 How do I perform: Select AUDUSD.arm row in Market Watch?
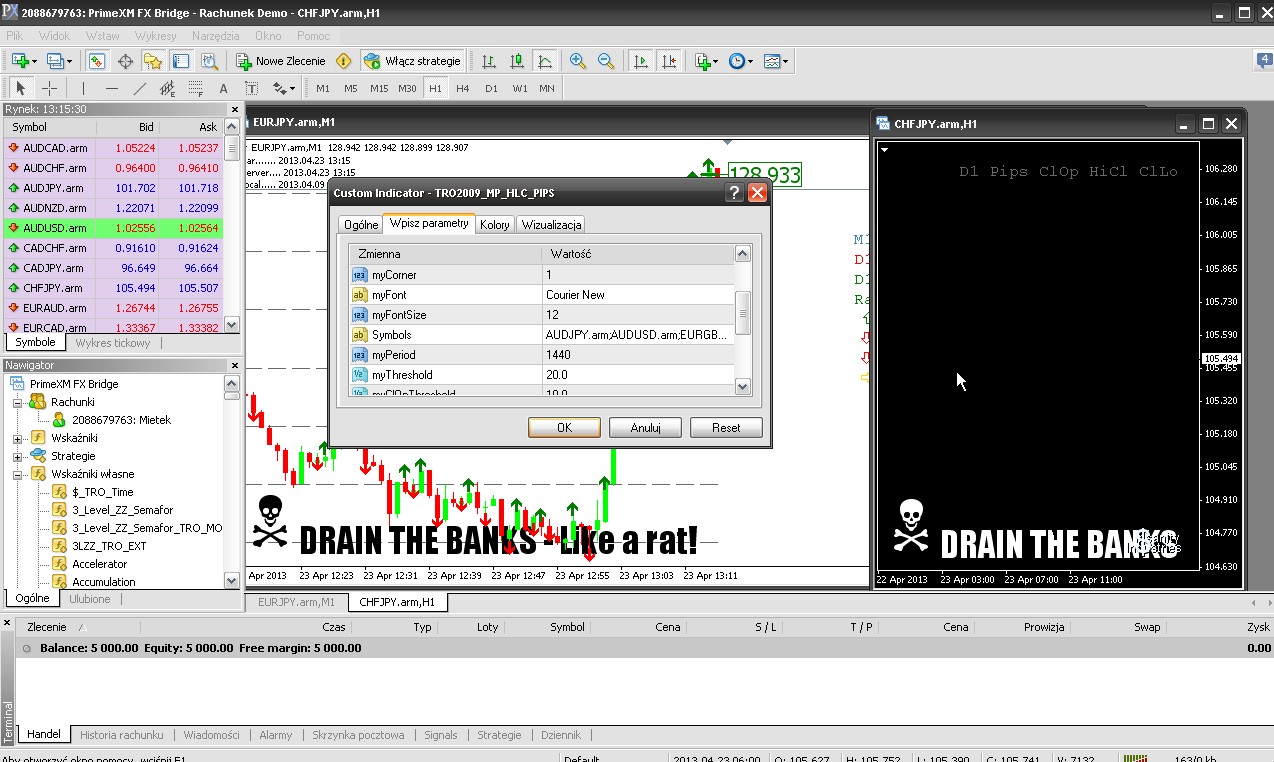(113, 228)
